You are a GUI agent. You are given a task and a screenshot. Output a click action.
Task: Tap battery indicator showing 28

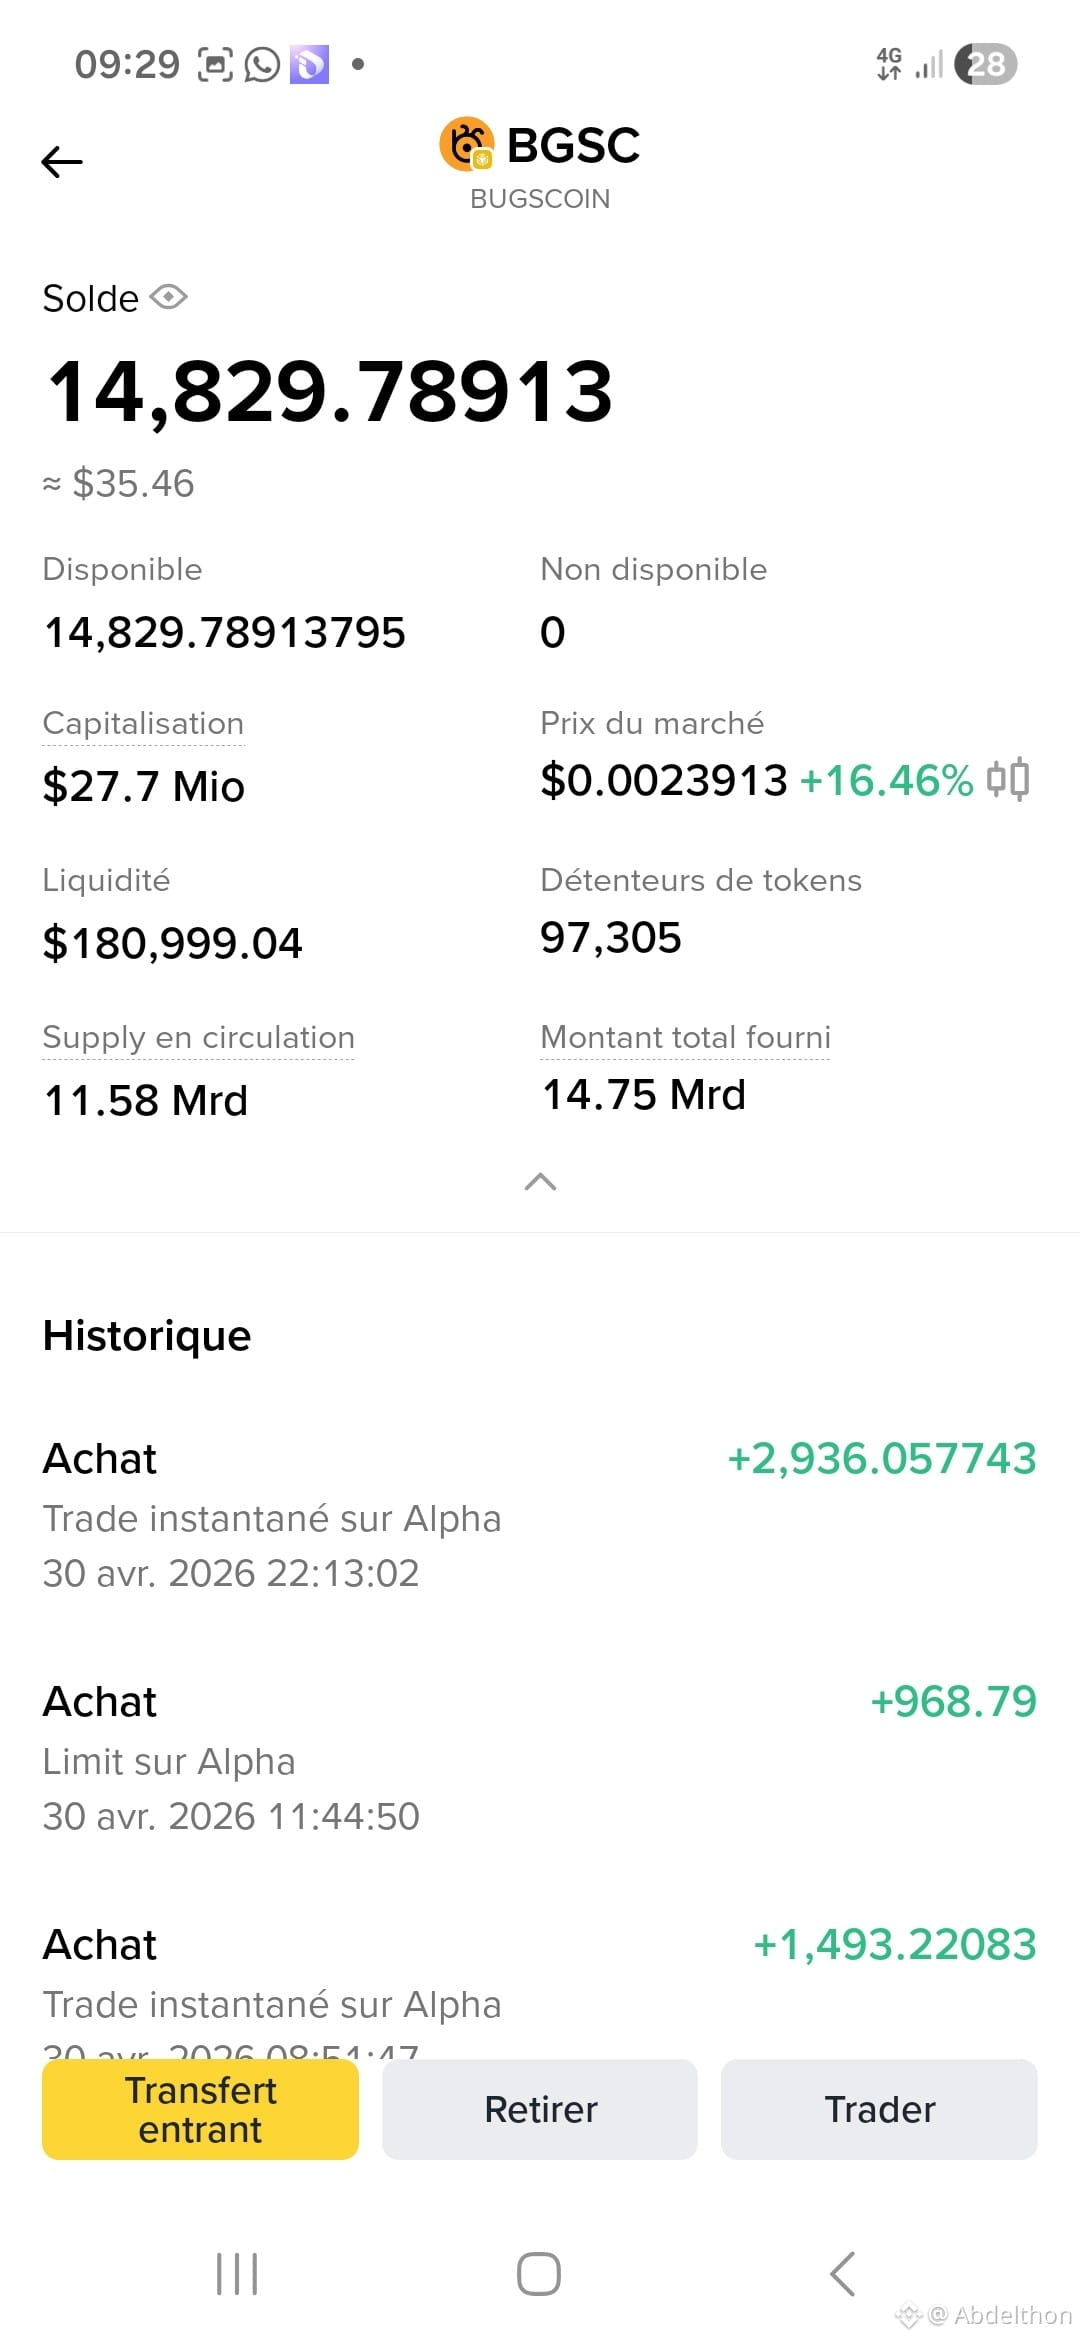(x=986, y=65)
